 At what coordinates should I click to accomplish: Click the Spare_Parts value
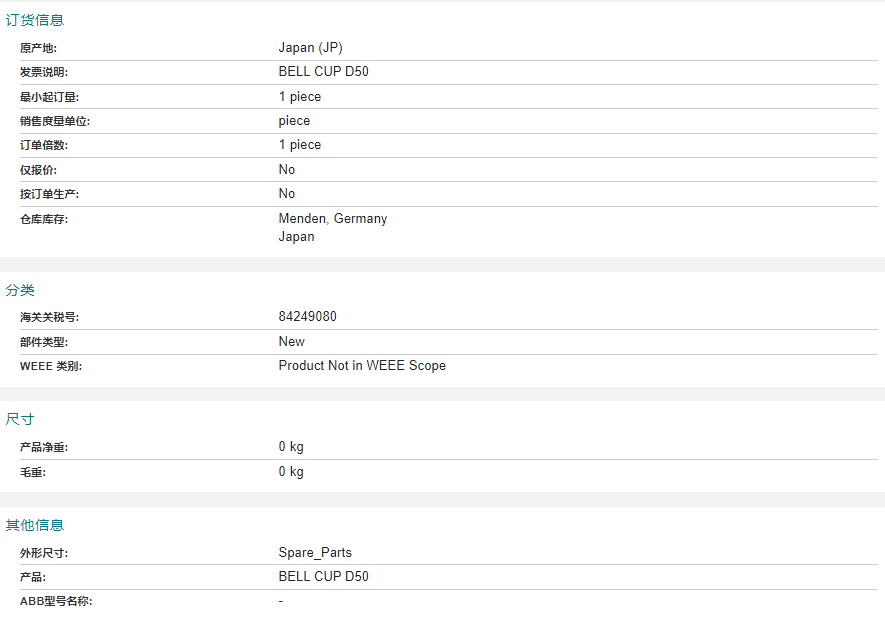click(x=315, y=552)
